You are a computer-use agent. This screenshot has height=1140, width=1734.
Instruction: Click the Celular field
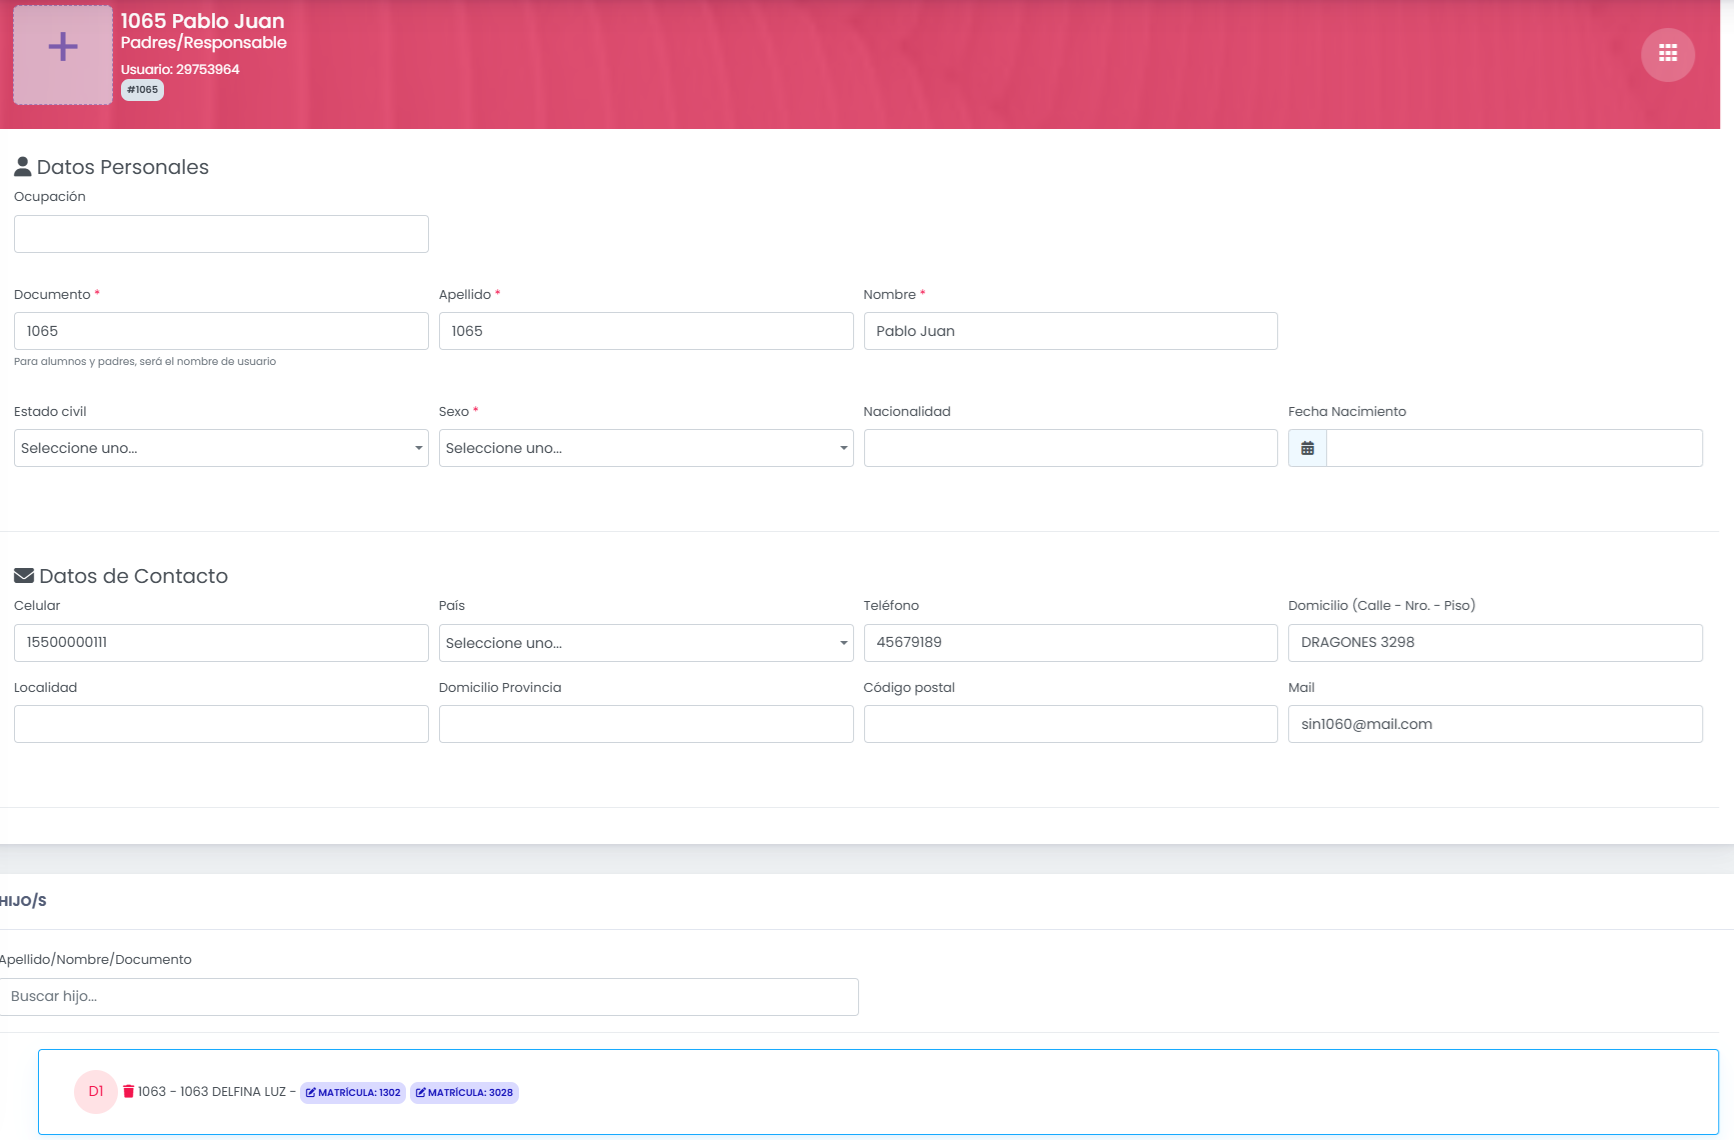point(221,643)
